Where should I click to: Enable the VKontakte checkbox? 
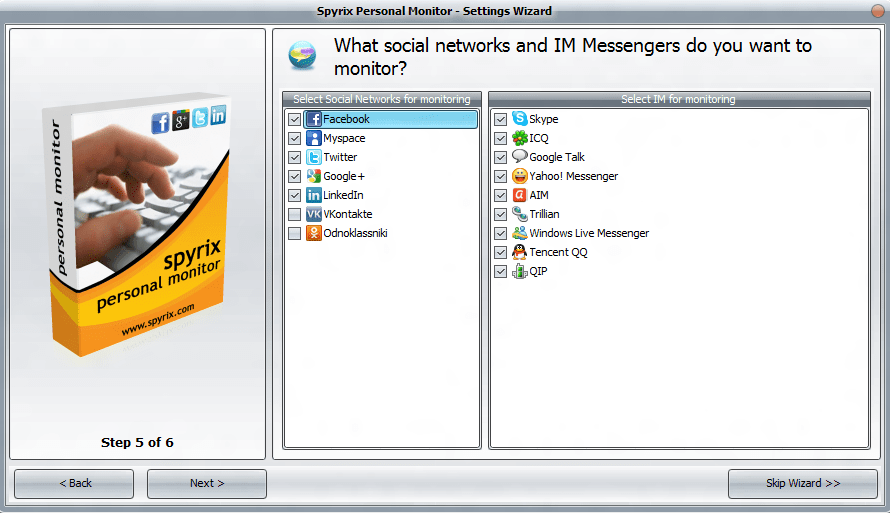click(295, 215)
